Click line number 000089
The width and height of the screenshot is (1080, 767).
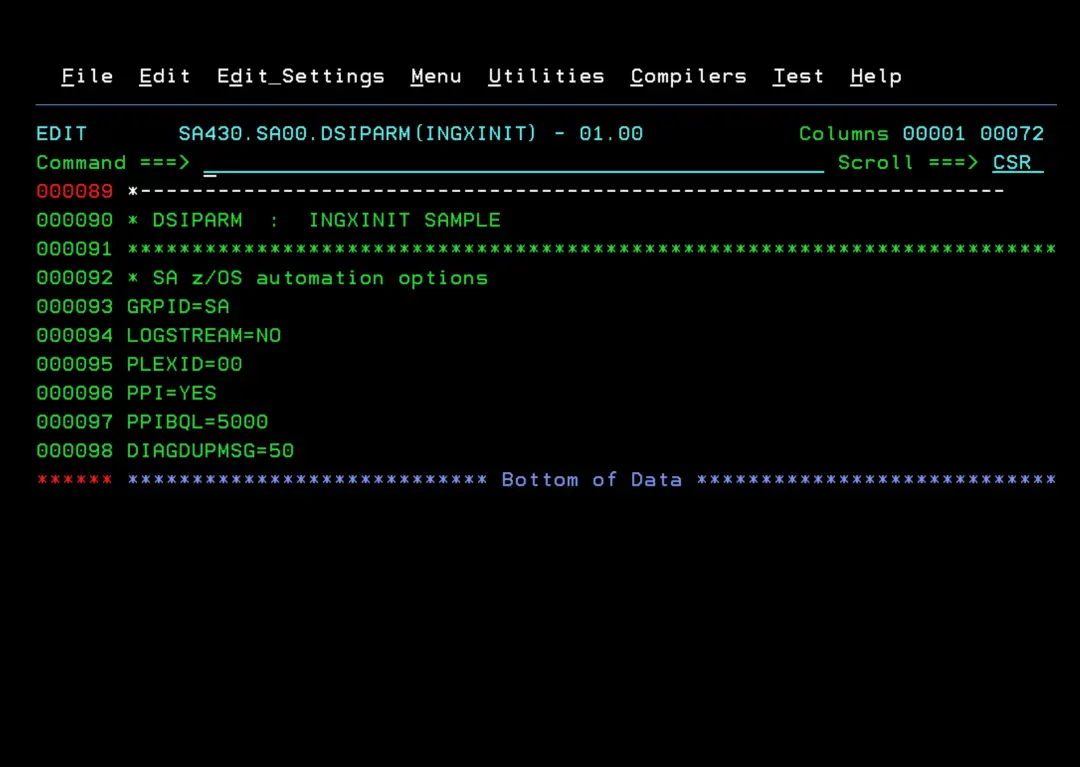pos(74,191)
